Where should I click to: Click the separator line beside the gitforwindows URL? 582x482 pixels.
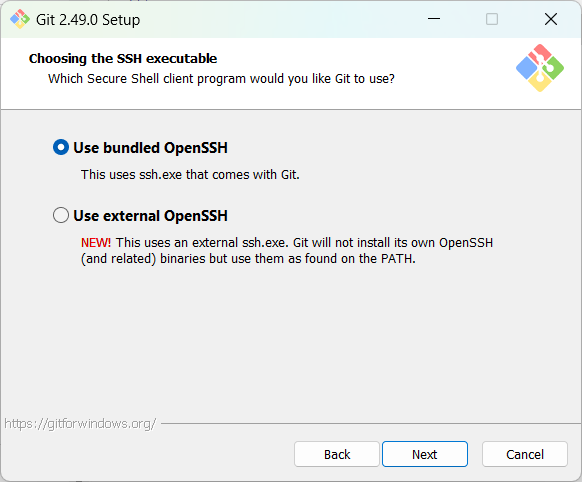click(370, 423)
